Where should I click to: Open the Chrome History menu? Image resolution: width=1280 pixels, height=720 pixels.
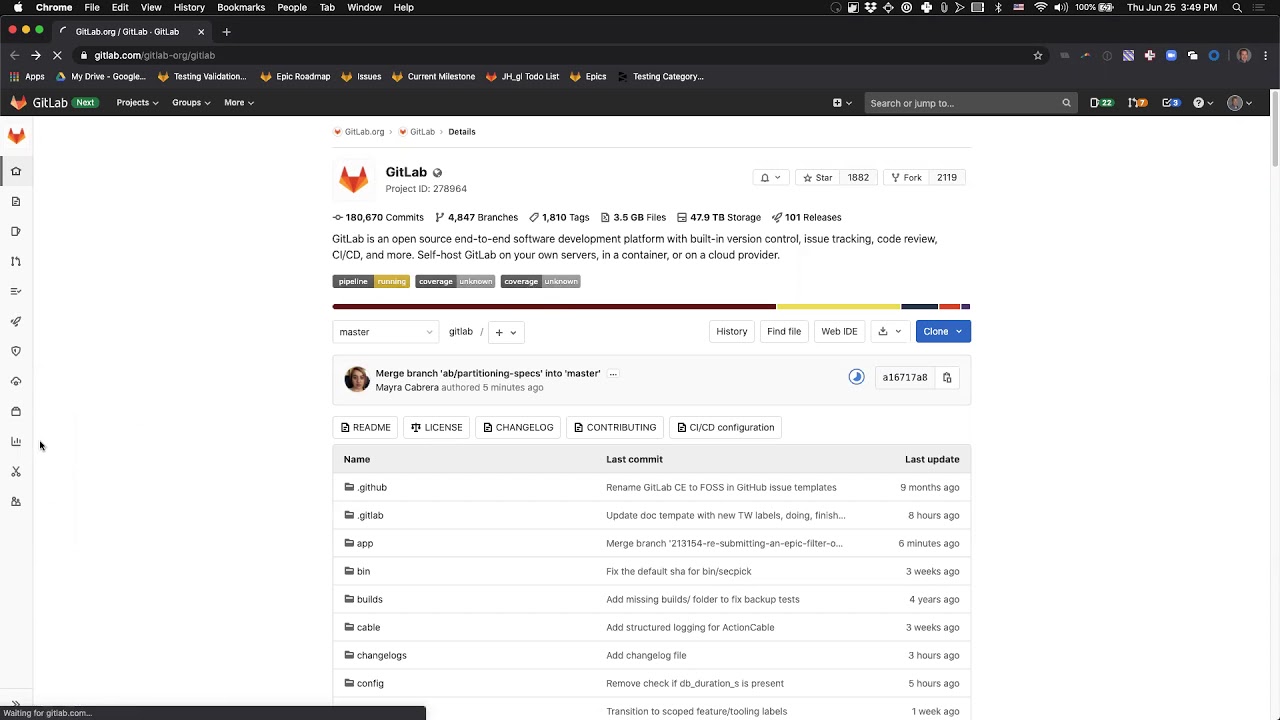[x=189, y=7]
